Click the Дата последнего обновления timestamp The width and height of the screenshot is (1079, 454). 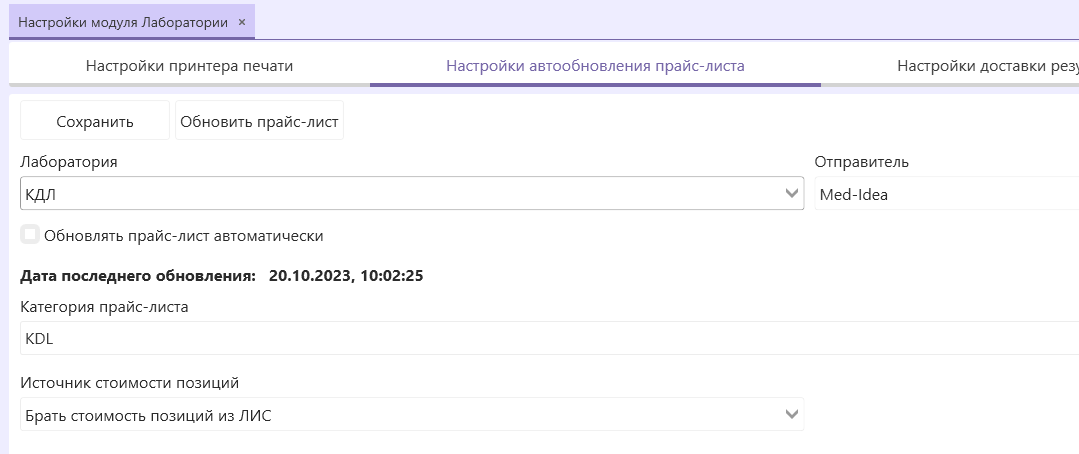[x=346, y=275]
